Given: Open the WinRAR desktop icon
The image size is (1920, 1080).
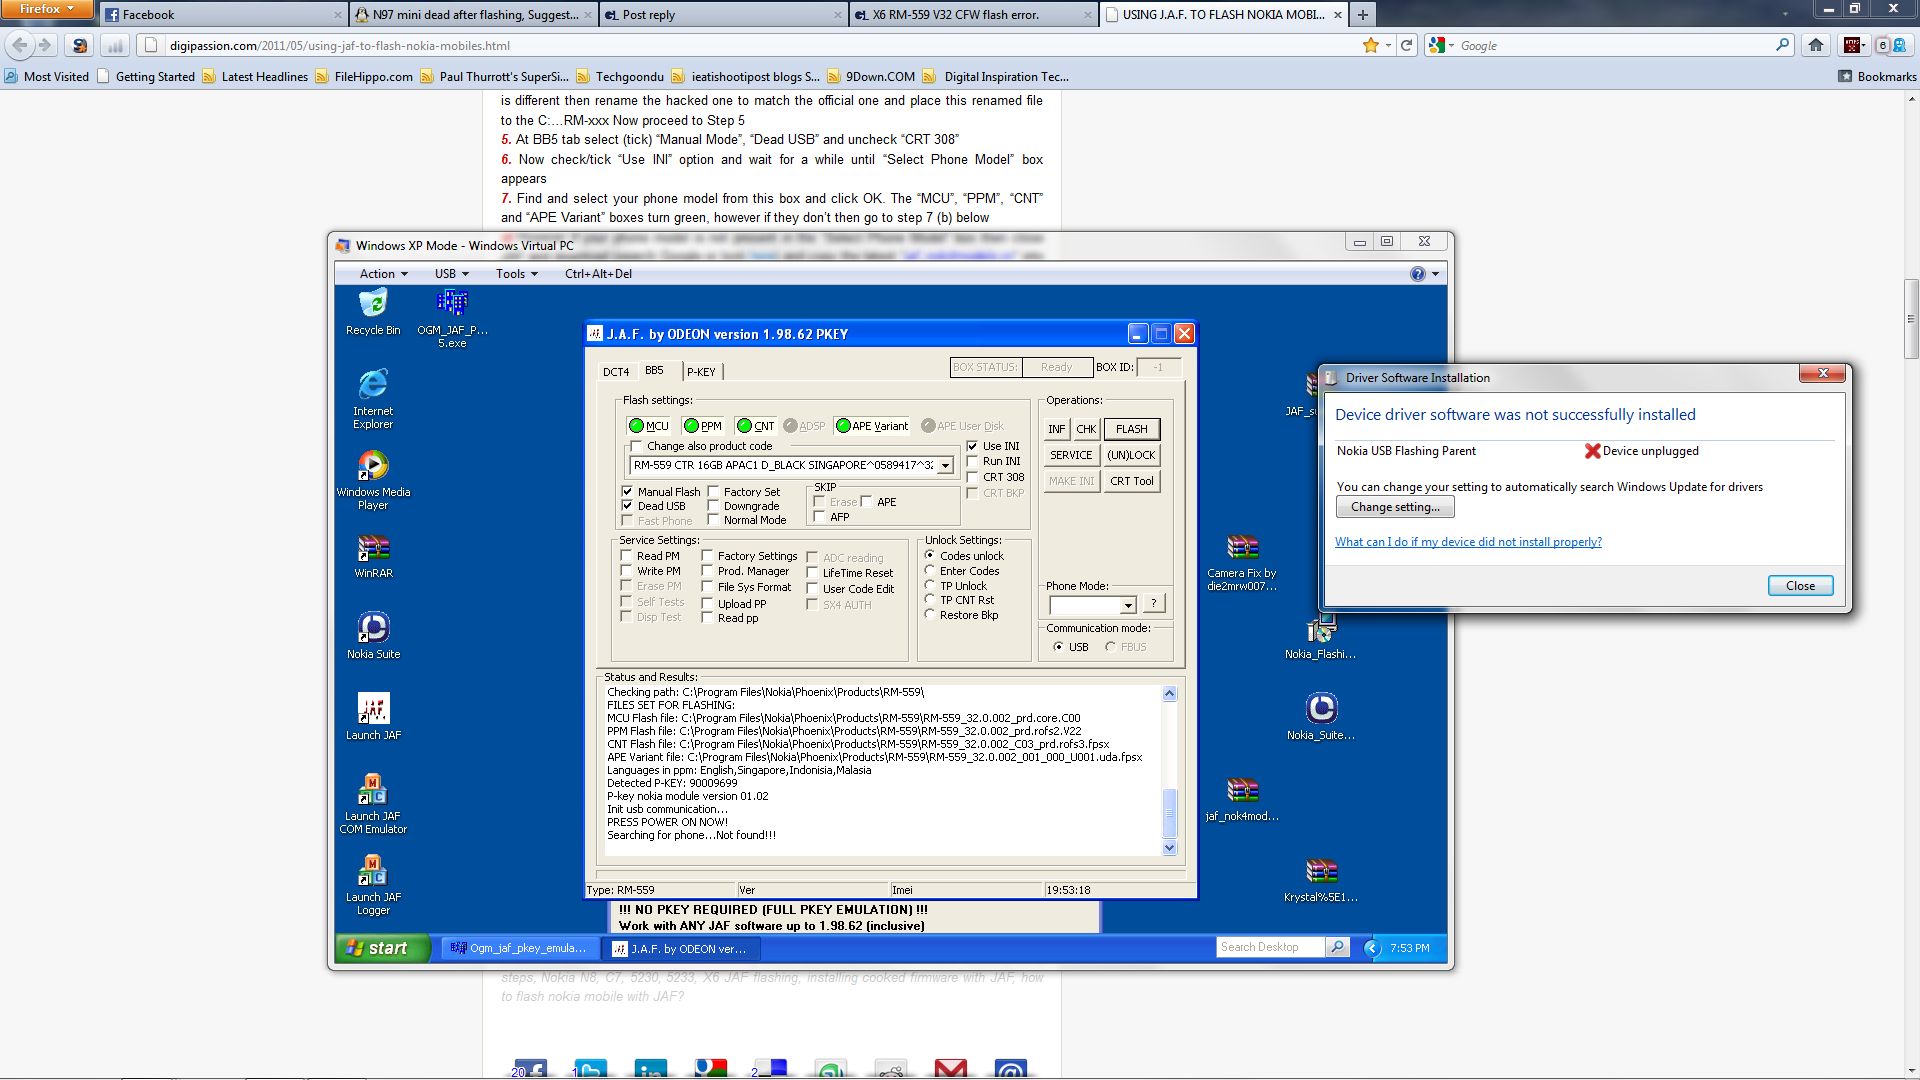Looking at the screenshot, I should [373, 556].
